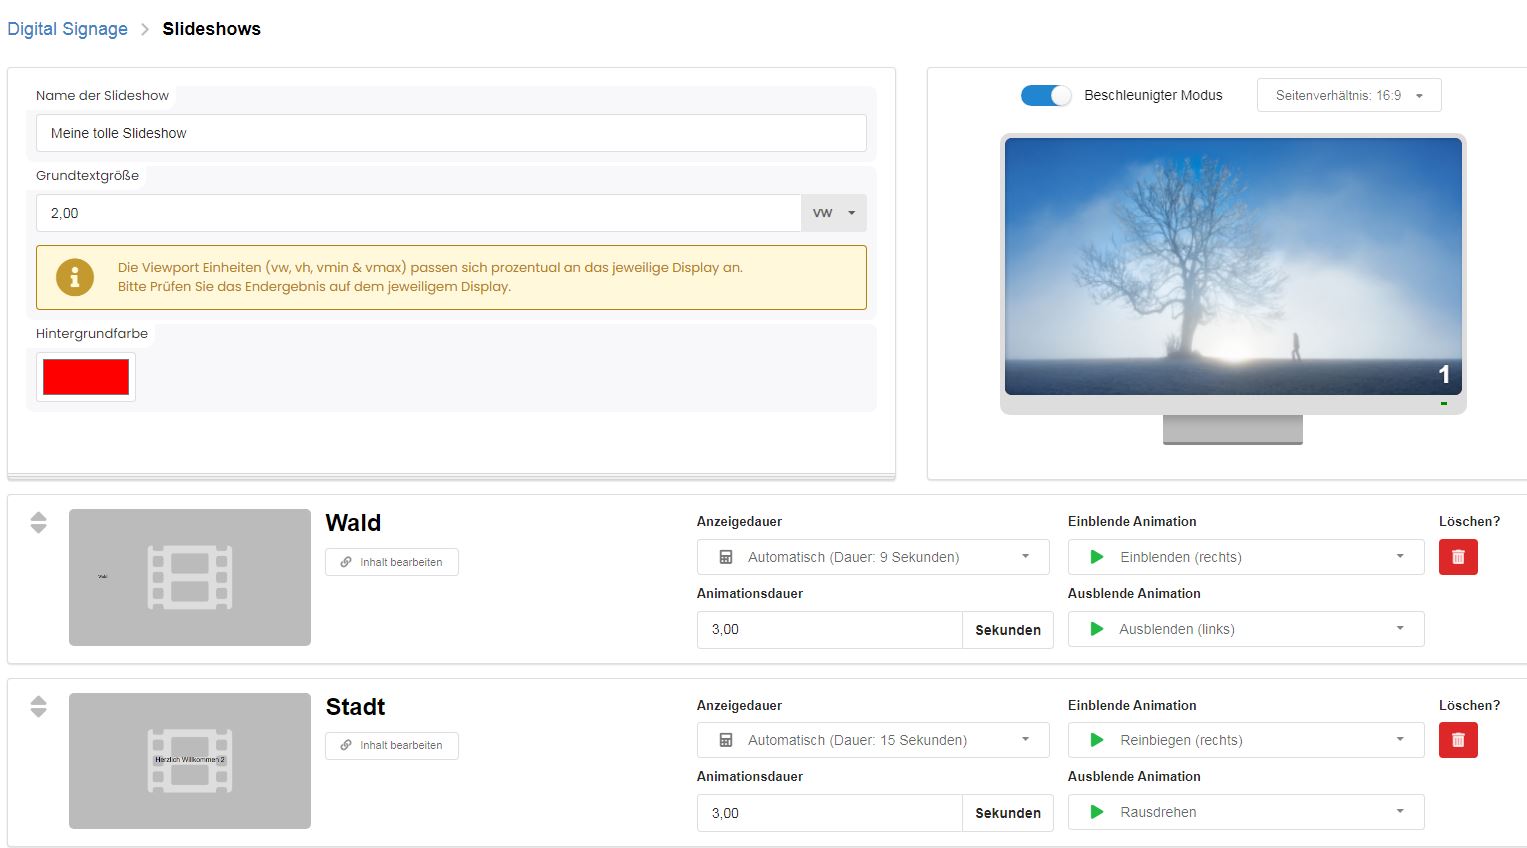Click the Stadt Animationsdauer input field
Image resolution: width=1527 pixels, height=848 pixels.
(829, 813)
